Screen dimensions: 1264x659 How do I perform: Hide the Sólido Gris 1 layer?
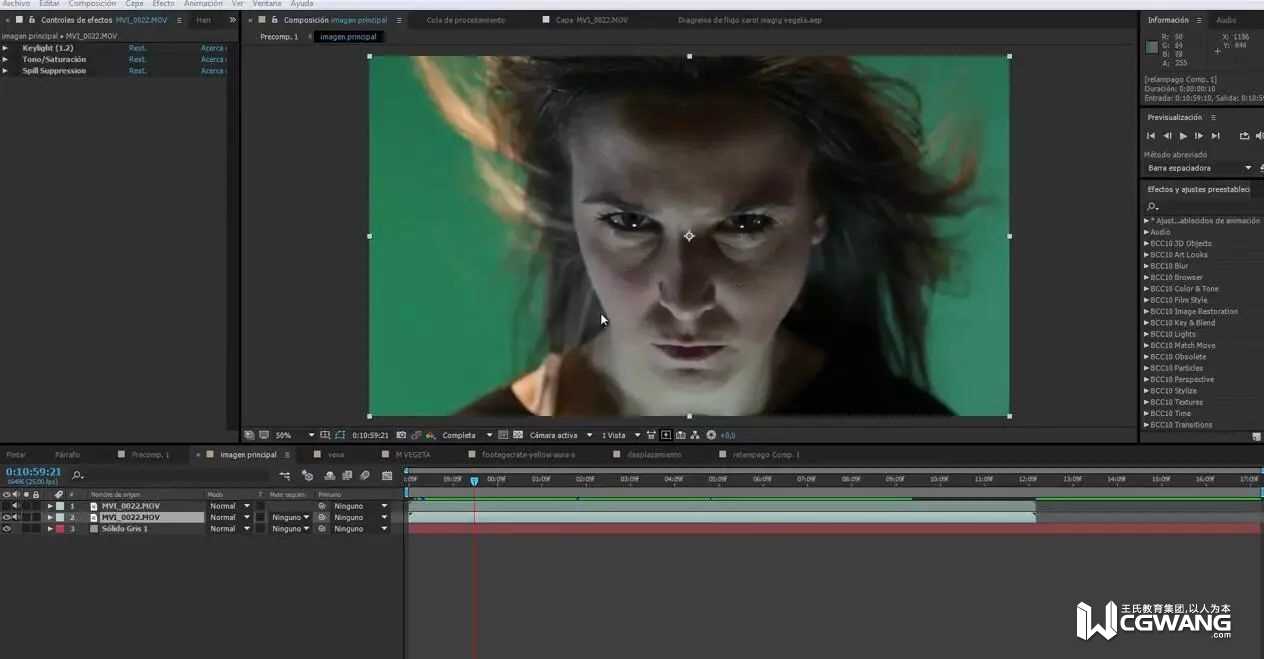pos(6,529)
